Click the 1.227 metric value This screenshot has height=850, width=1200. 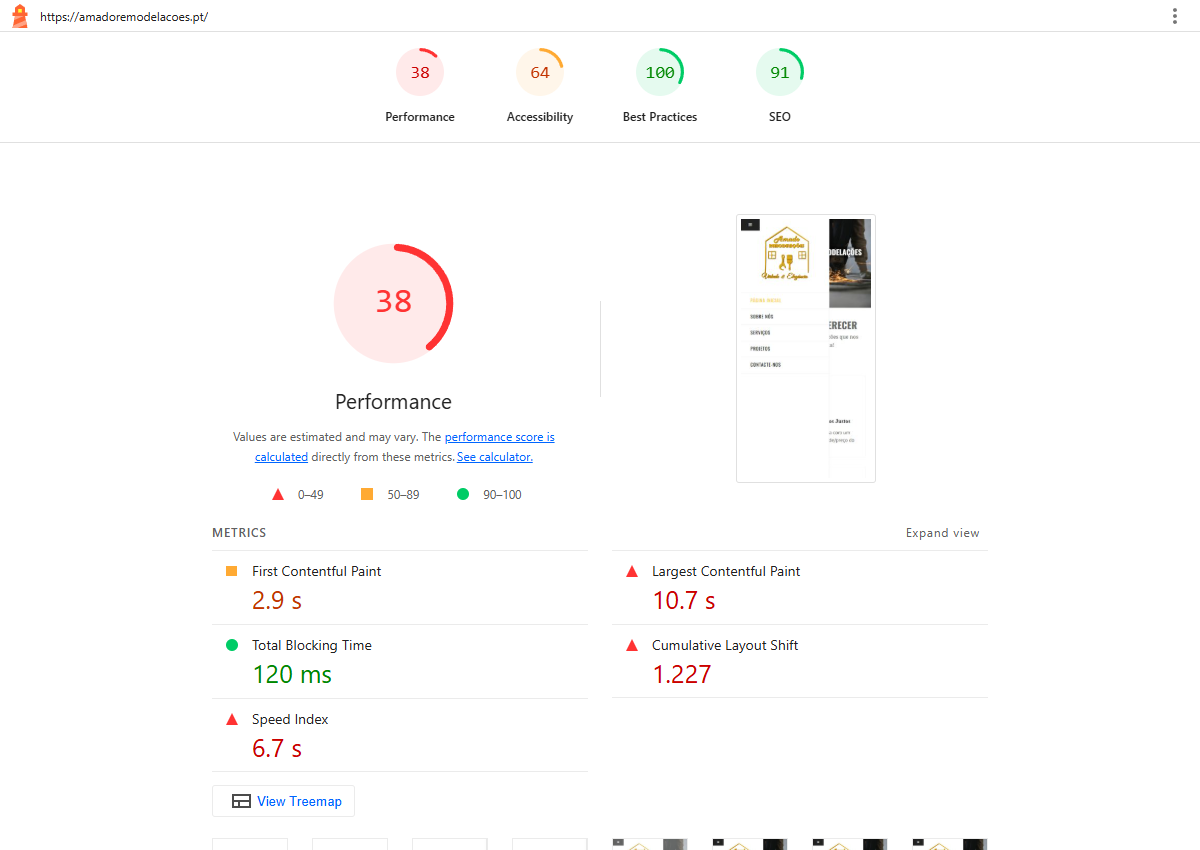coord(682,674)
